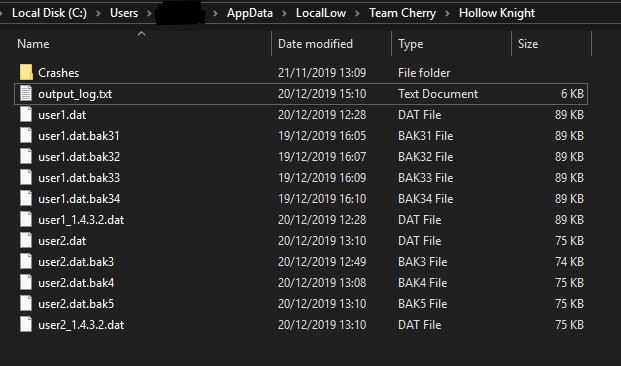This screenshot has width=621, height=366.
Task: Click the 74 KB size value
Action: (x=570, y=262)
